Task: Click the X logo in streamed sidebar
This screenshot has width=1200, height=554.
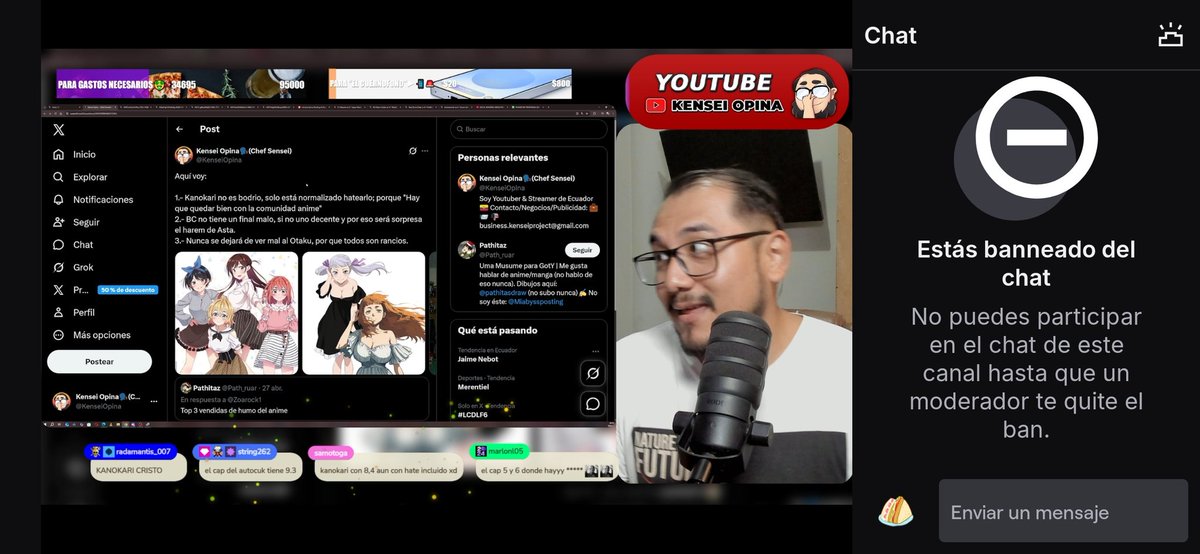Action: 59,130
